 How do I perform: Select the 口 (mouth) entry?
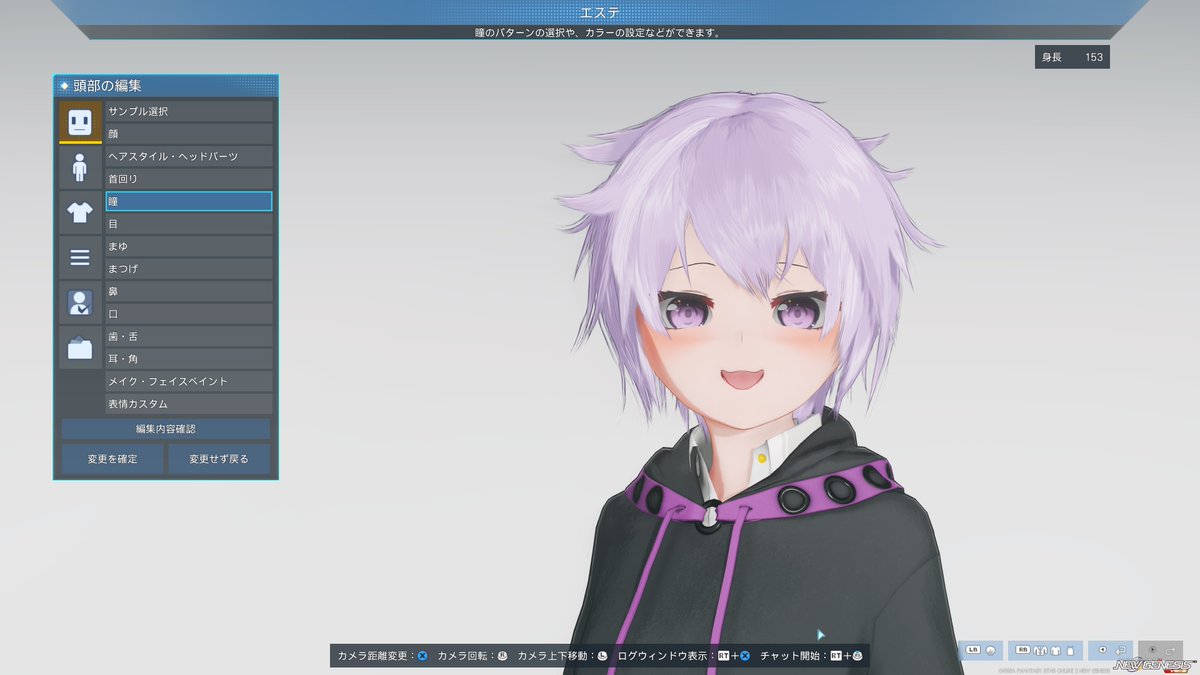[x=189, y=314]
